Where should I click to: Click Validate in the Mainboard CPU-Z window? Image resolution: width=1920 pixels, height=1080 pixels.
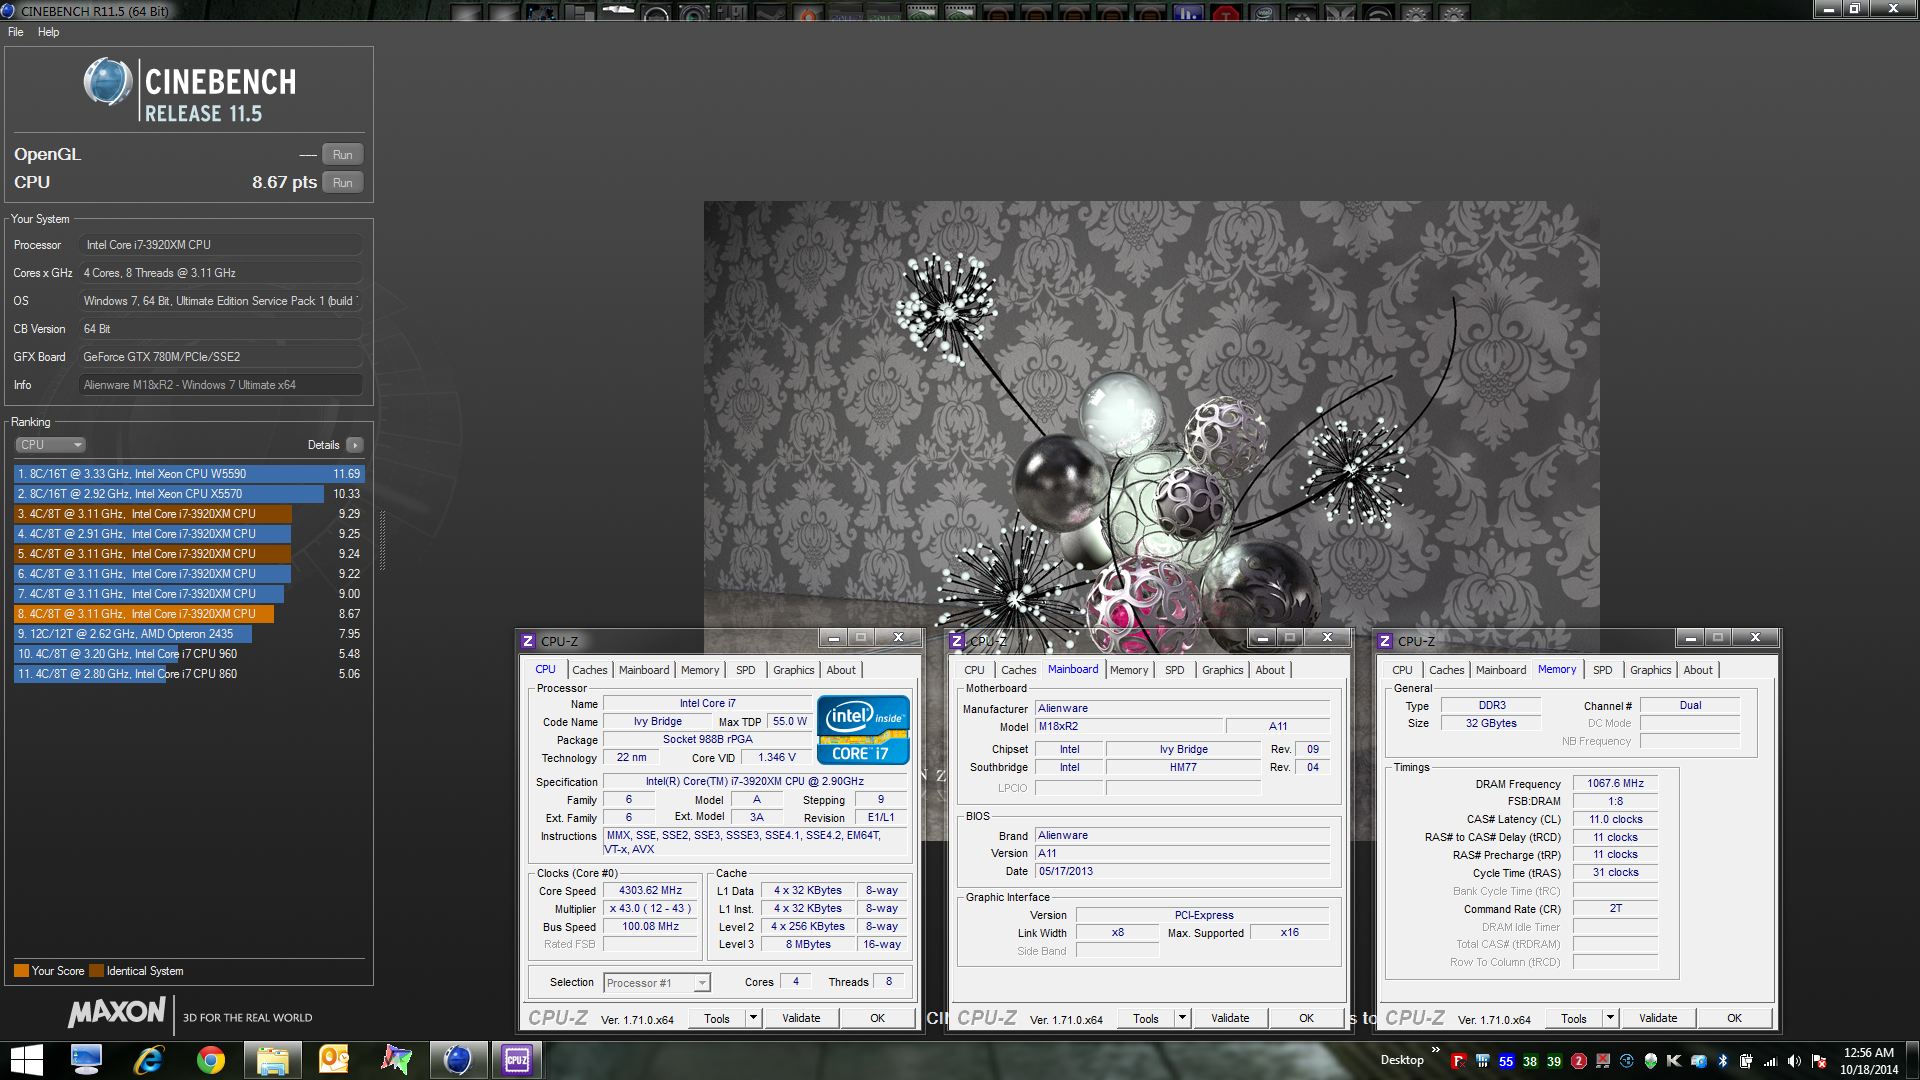click(1230, 1018)
